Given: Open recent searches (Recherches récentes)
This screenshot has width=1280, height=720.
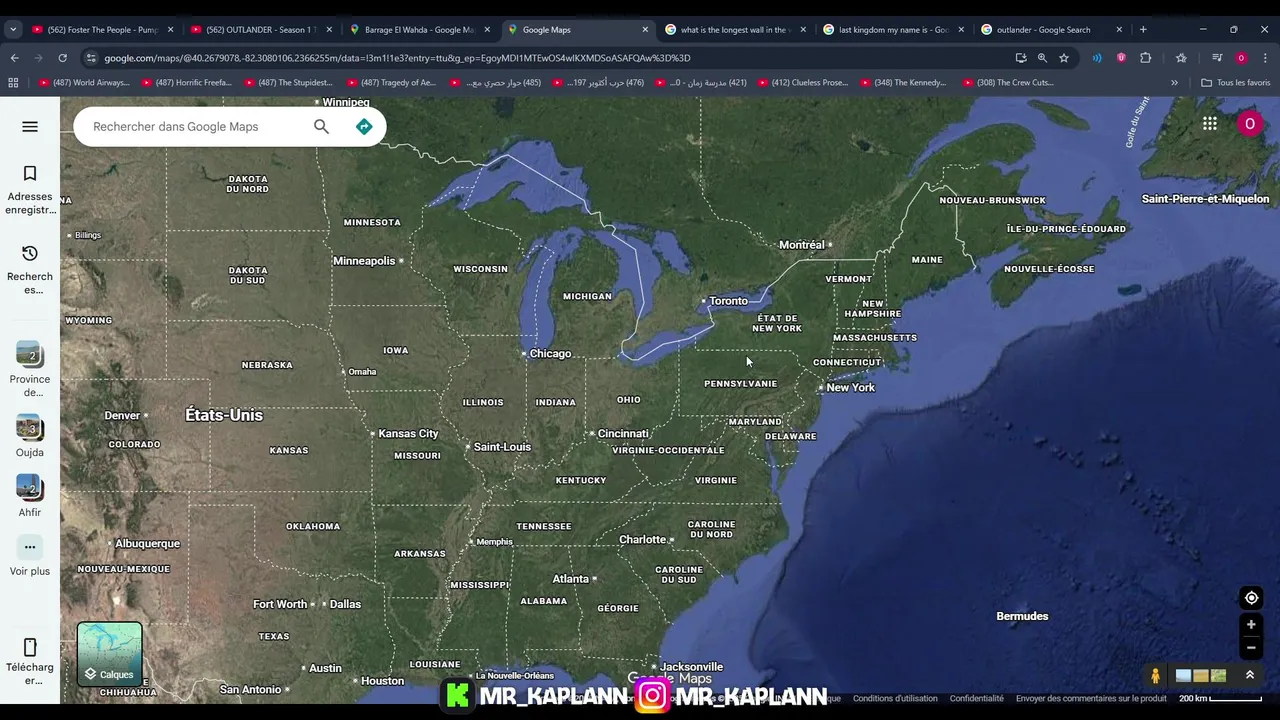Looking at the screenshot, I should tap(30, 270).
